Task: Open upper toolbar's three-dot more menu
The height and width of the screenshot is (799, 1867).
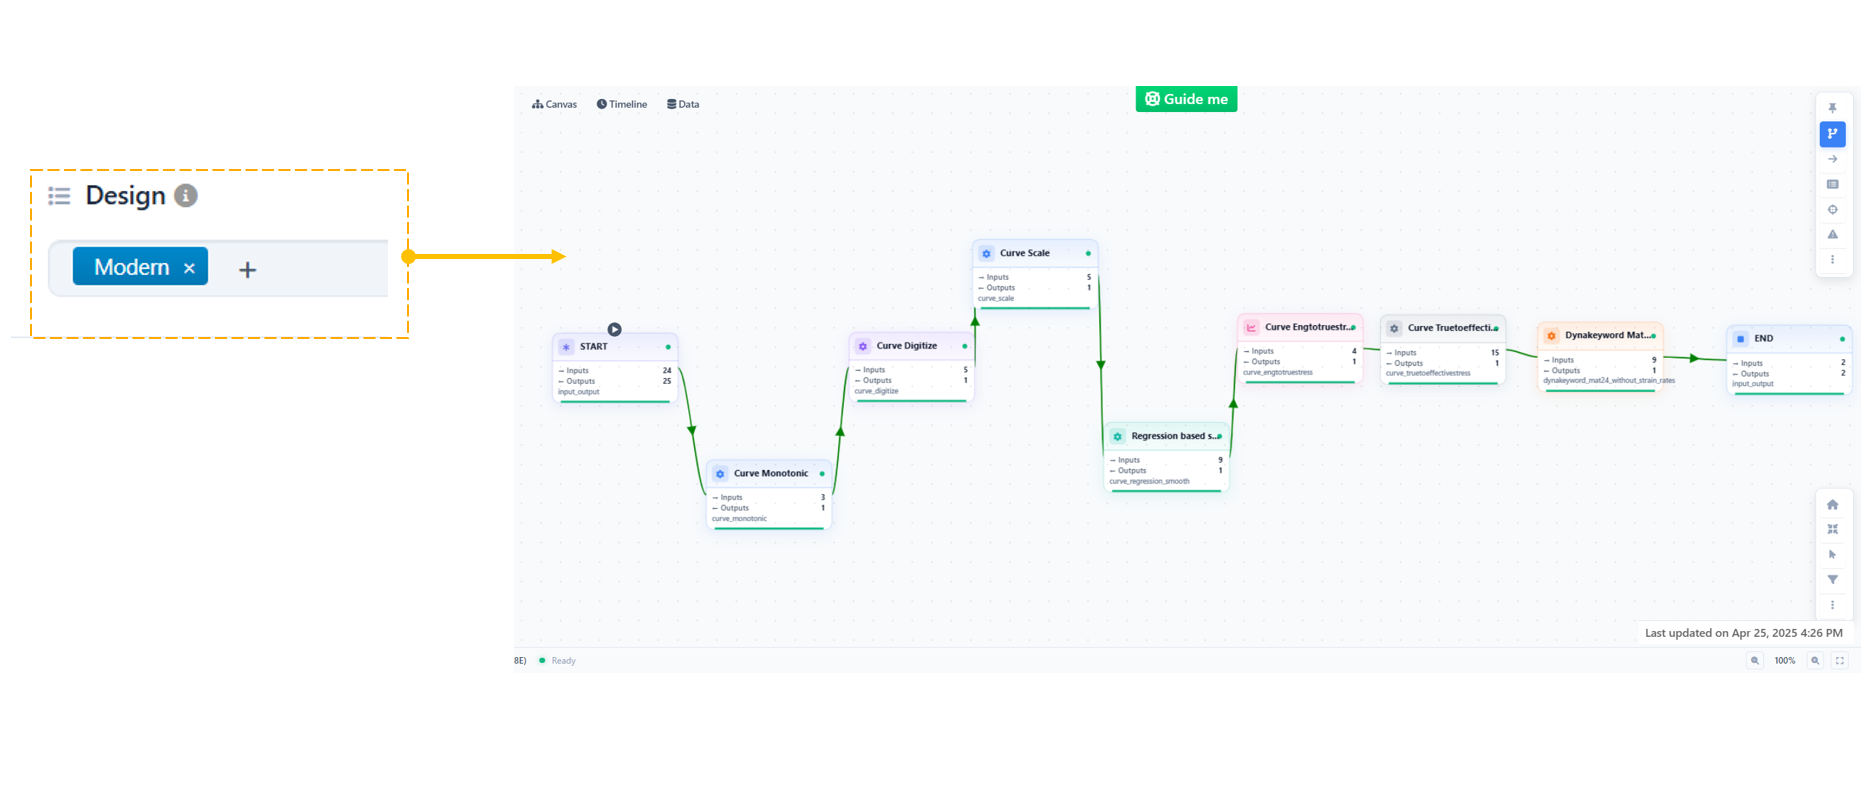Action: coord(1832,260)
